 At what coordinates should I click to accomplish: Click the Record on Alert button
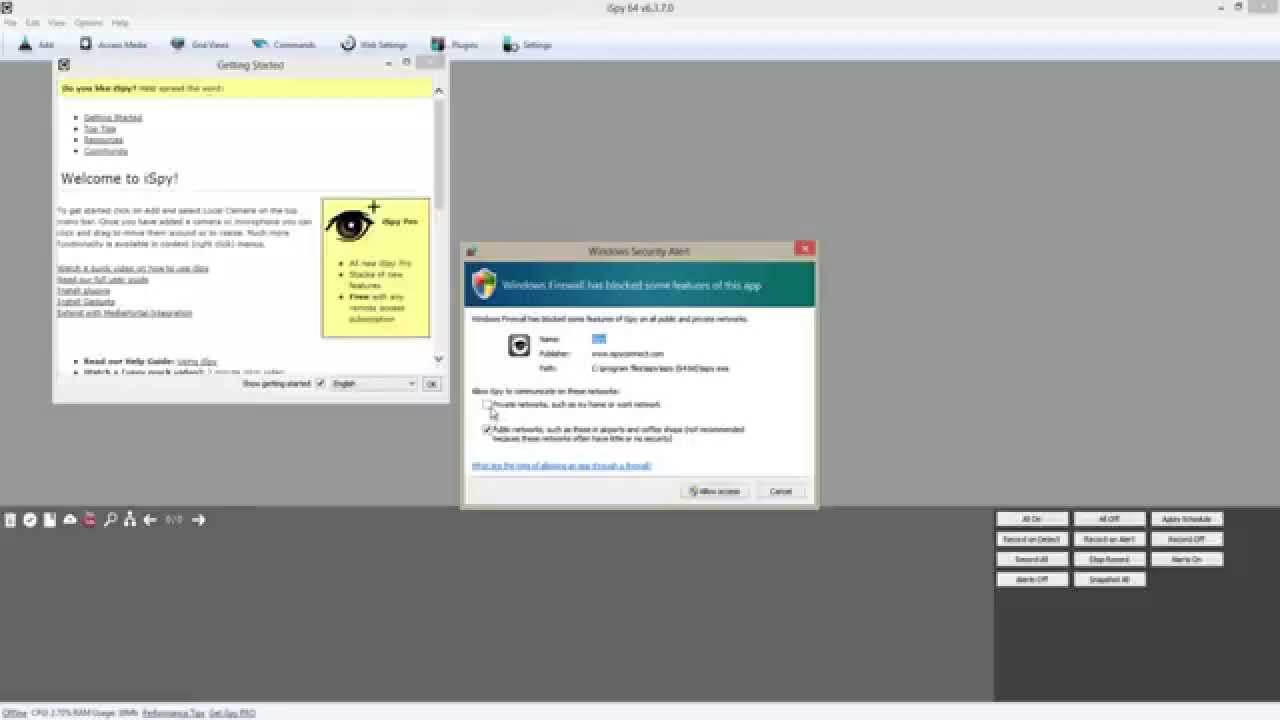[x=1109, y=540]
